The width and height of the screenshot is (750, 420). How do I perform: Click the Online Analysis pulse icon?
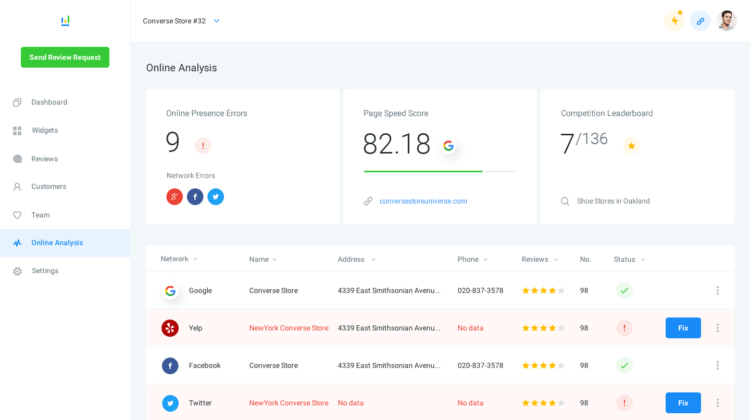tap(17, 243)
